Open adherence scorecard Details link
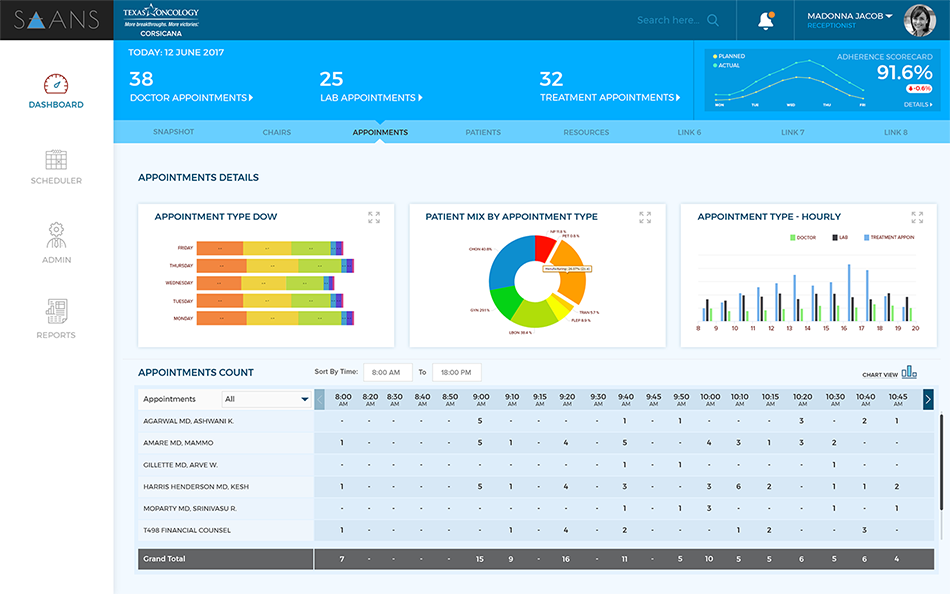Image resolution: width=950 pixels, height=594 pixels. click(x=918, y=104)
